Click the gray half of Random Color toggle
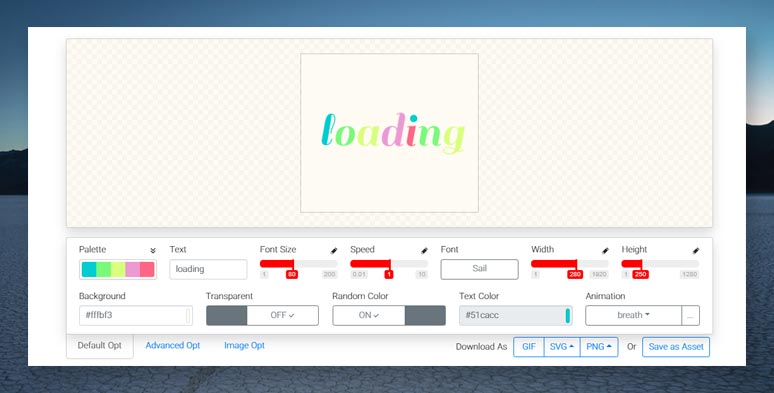Screen dimensions: 774x393 tap(425, 315)
